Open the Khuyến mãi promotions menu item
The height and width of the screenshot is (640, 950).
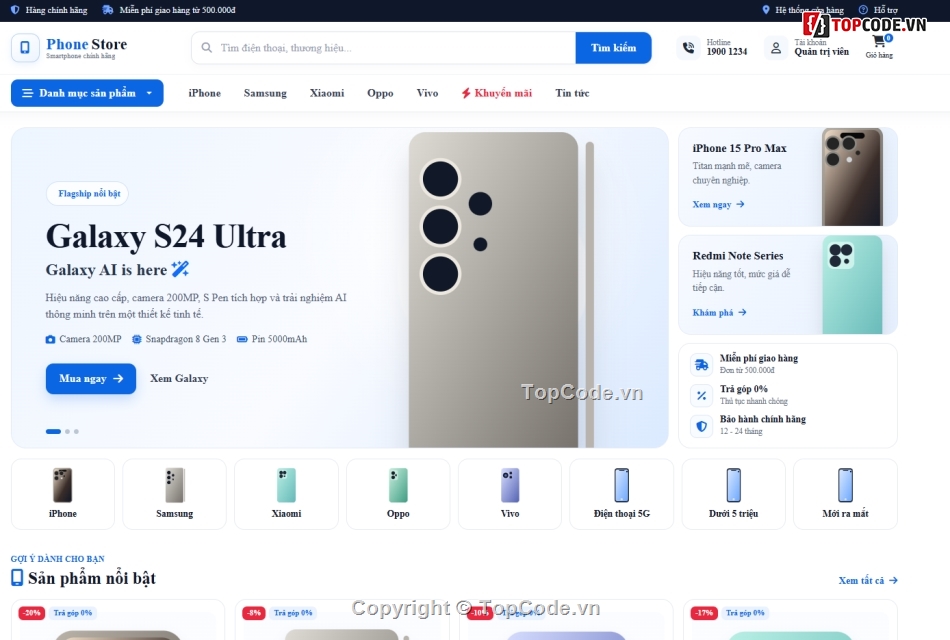tap(497, 93)
